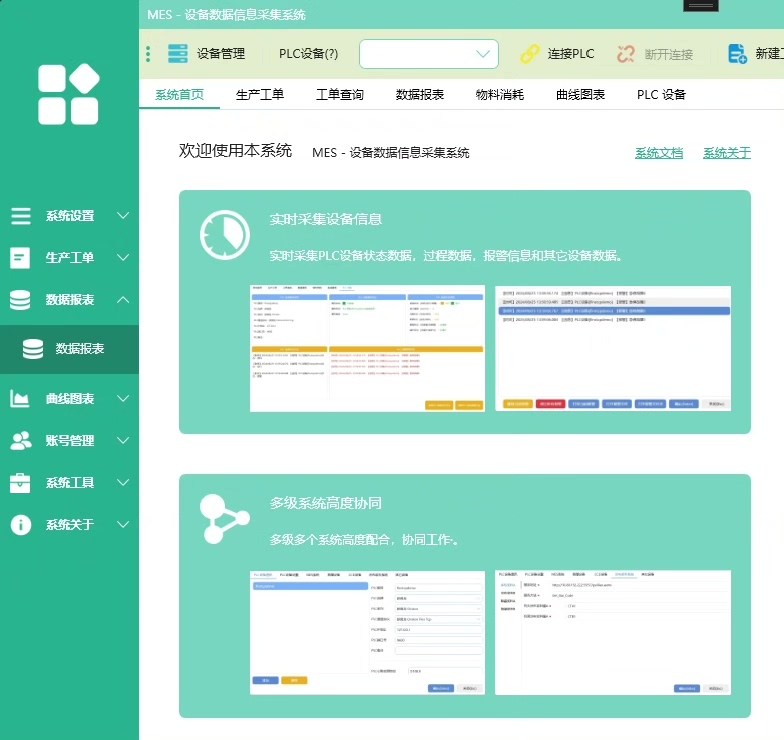Click the 曲线图表 chart icon in sidebar
This screenshot has height=740, width=784.
click(x=20, y=399)
